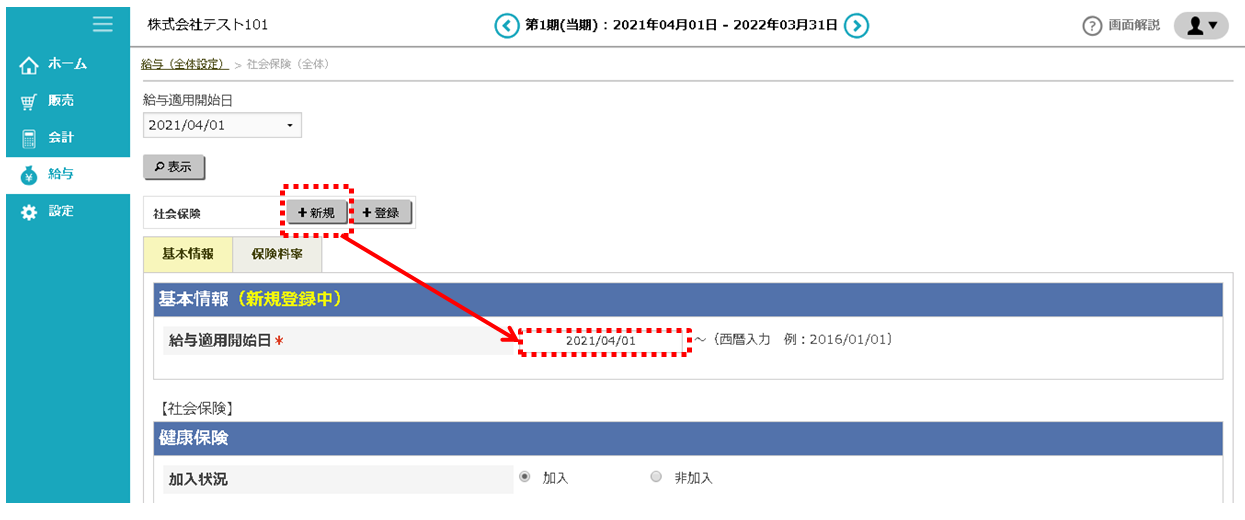Click the 新規 button
1245x520 pixels.
pyautogui.click(x=317, y=212)
